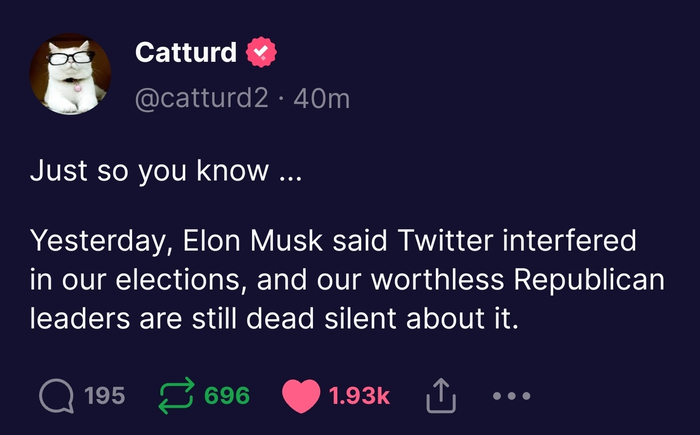Retweet using the green arrows icon
The width and height of the screenshot is (700, 435).
(176, 396)
